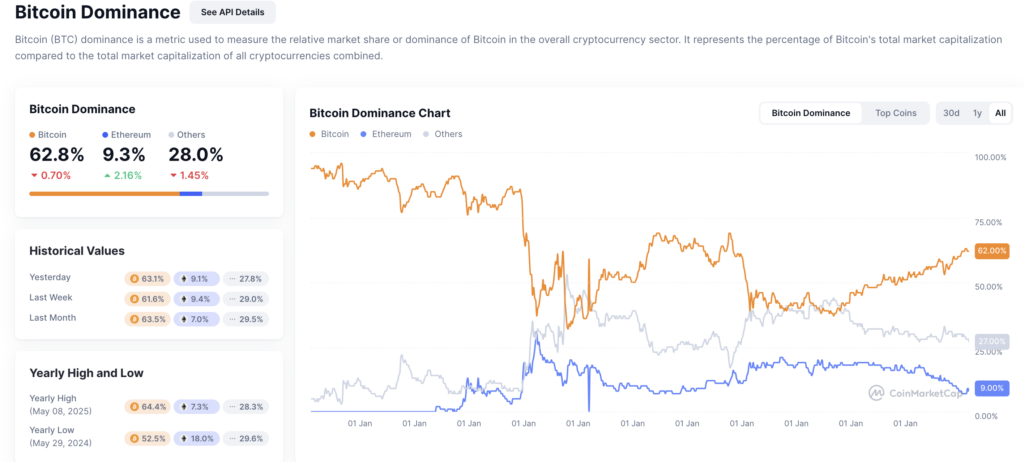
Task: Switch to the Top Coins tab
Action: (x=895, y=113)
